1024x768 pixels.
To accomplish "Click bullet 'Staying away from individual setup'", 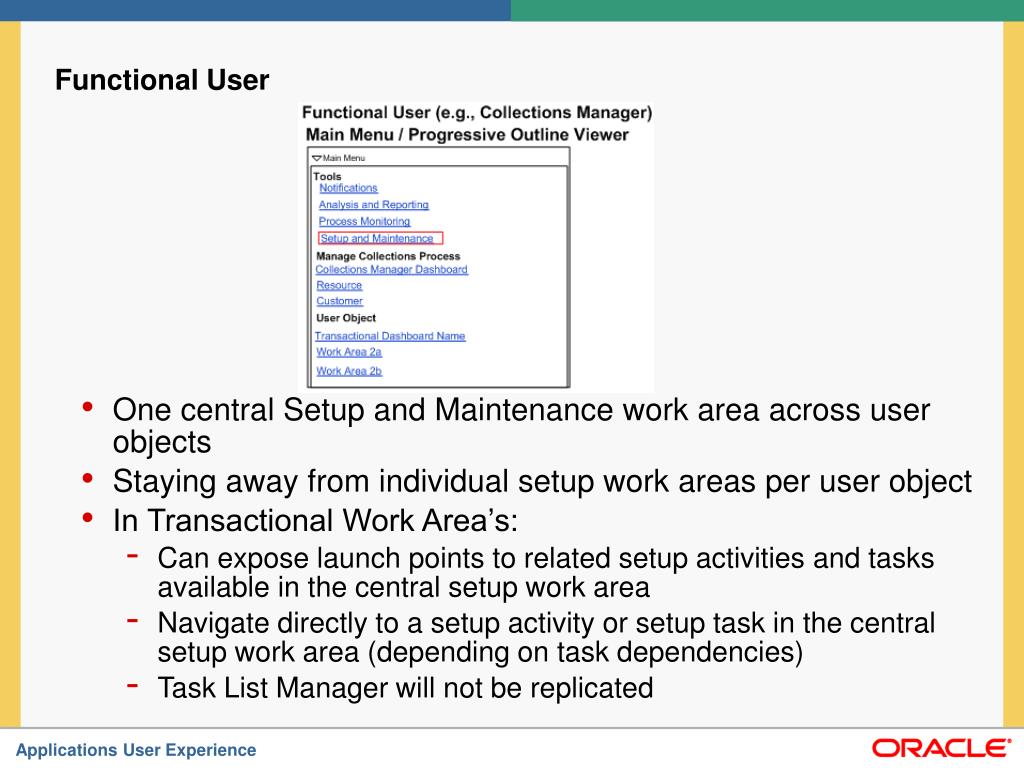I will (542, 482).
